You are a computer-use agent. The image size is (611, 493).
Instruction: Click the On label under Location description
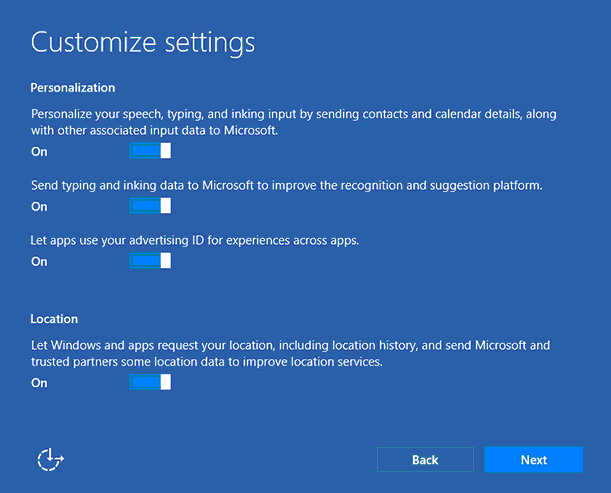point(39,383)
